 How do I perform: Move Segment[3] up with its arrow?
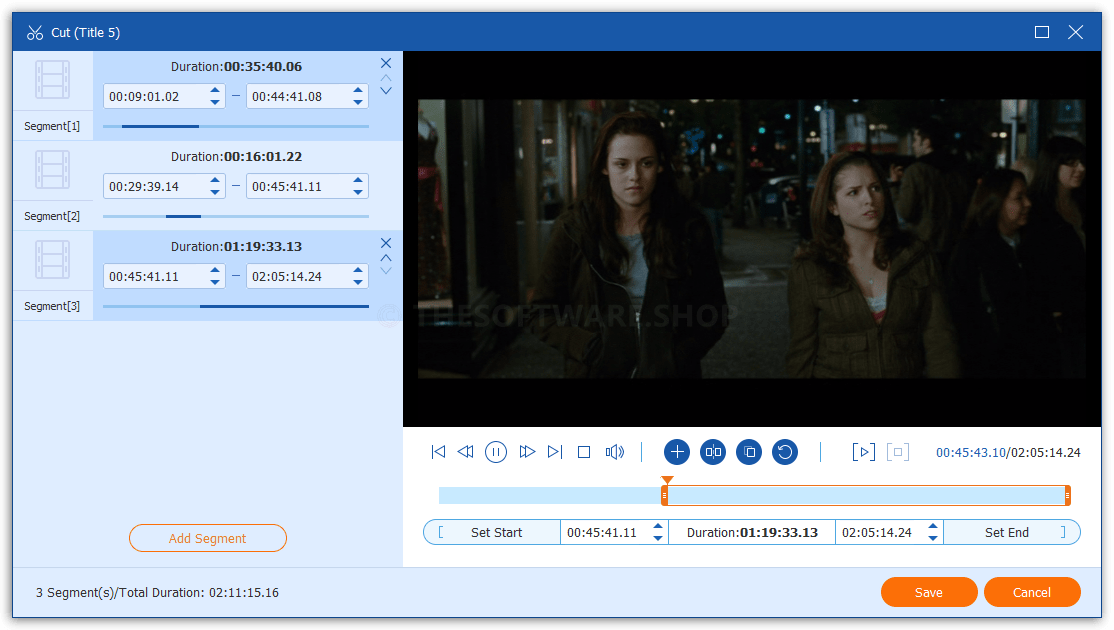[386, 258]
